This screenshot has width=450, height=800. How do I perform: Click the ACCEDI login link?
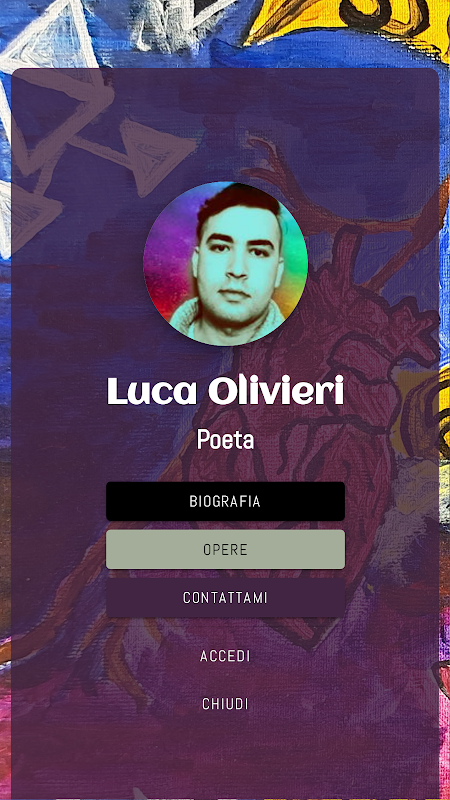click(226, 656)
